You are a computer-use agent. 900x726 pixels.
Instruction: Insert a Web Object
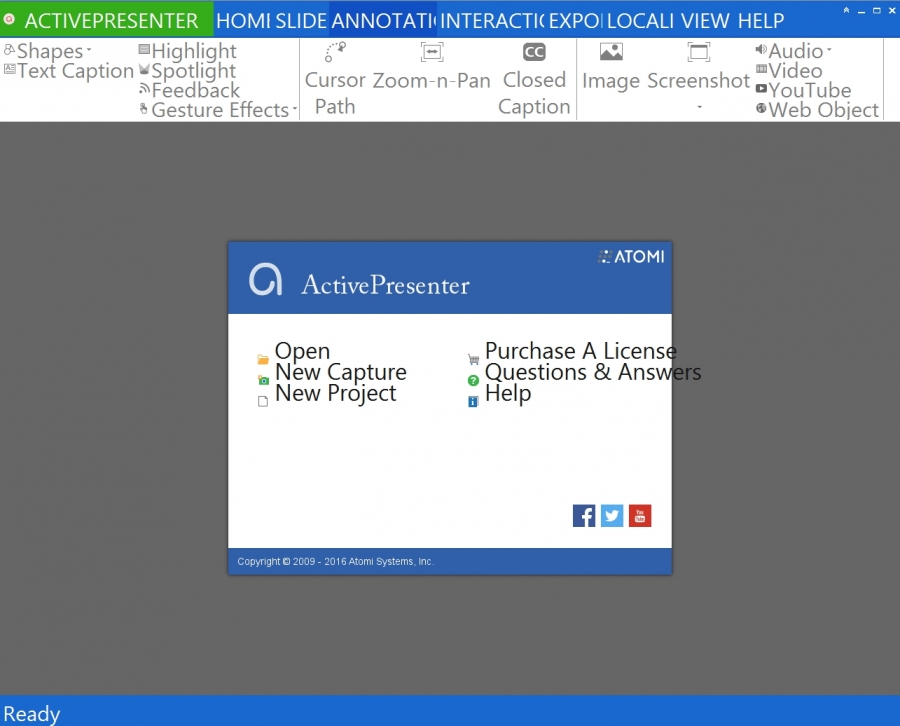point(817,110)
